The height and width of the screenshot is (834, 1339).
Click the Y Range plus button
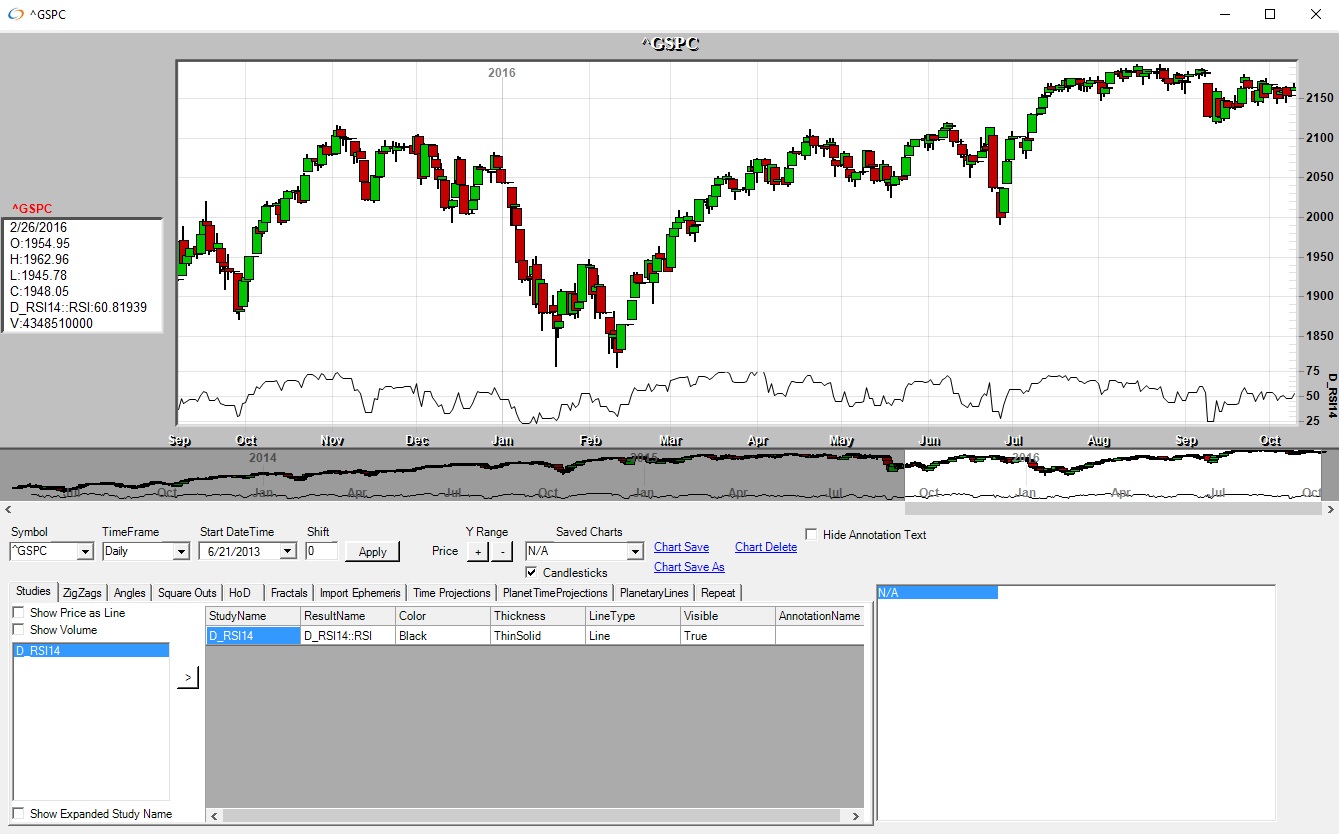tap(477, 551)
